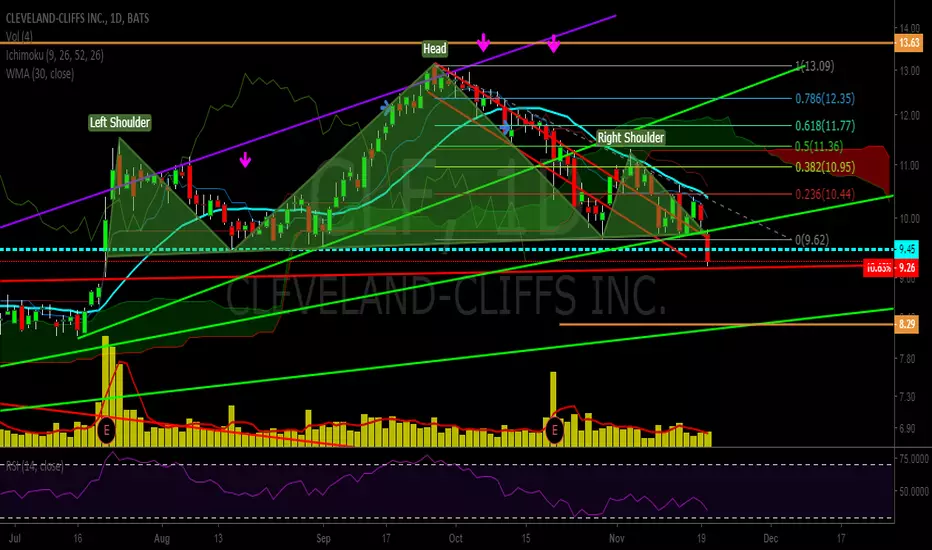Select the WMA (30, close) indicator label
The height and width of the screenshot is (550, 932).
40,74
